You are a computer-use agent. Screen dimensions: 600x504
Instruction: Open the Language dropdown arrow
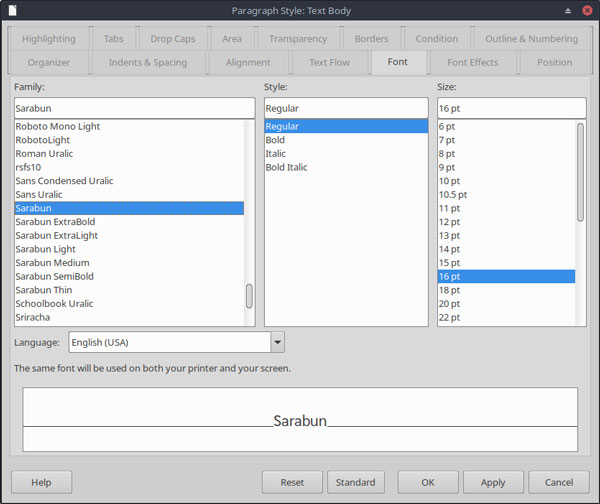[278, 342]
